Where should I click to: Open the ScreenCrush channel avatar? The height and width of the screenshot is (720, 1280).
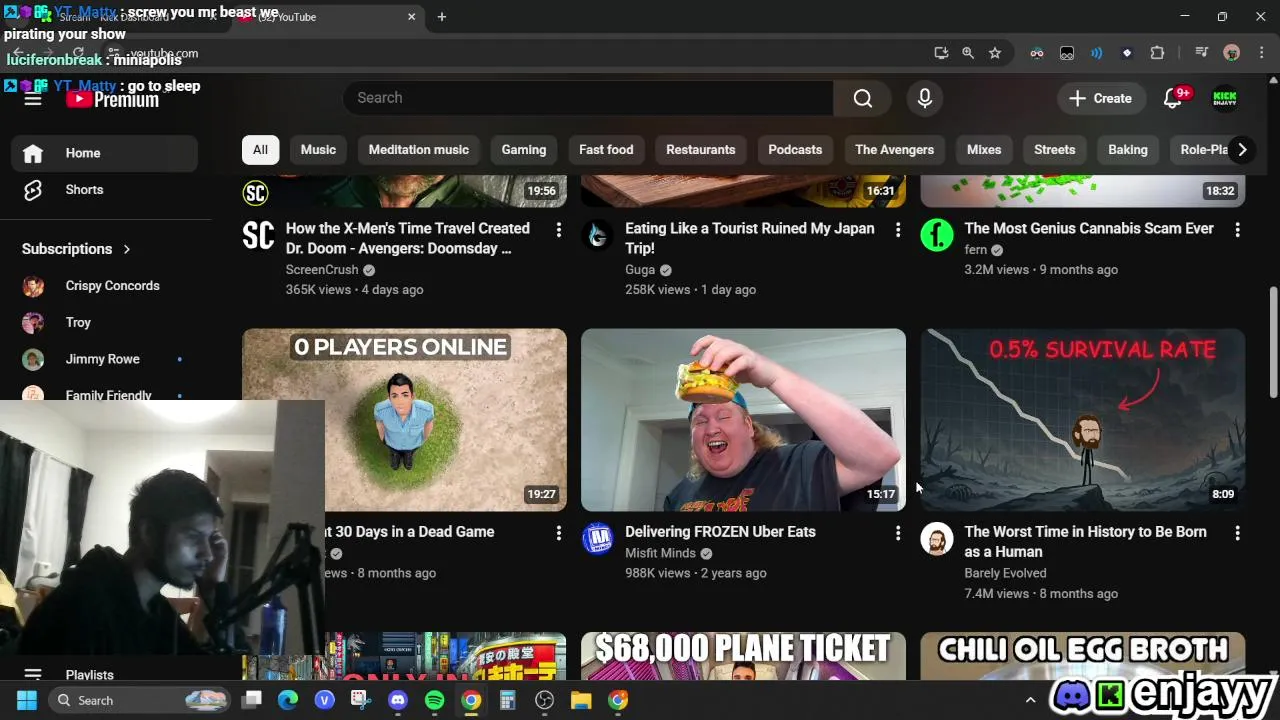(x=258, y=236)
